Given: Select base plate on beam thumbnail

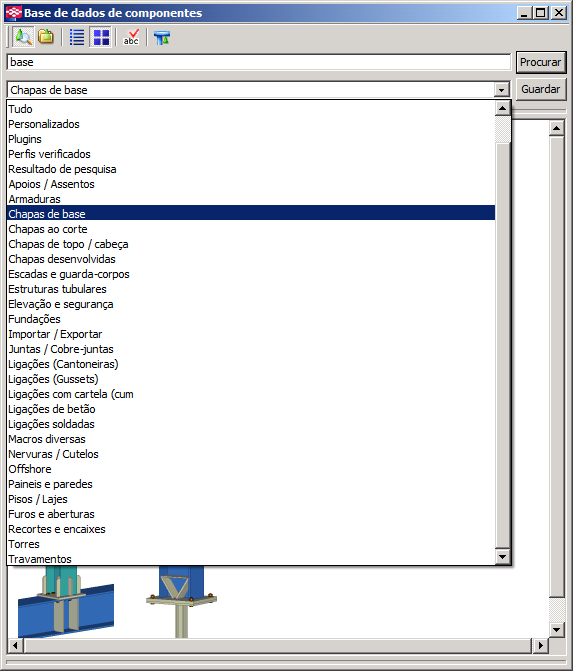Looking at the screenshot, I should coord(66,601).
